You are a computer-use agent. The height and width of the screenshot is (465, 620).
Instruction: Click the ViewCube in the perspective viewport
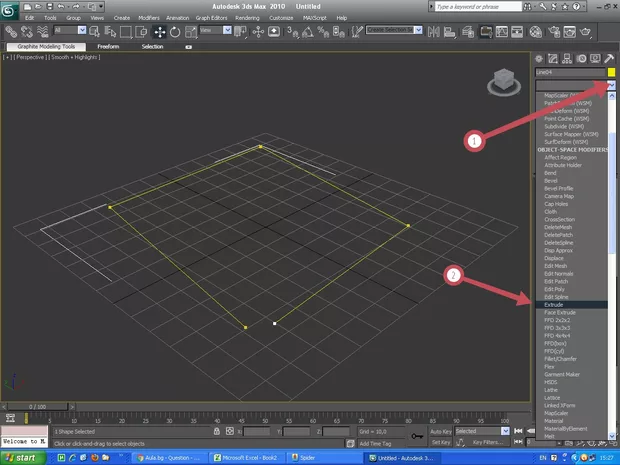504,81
